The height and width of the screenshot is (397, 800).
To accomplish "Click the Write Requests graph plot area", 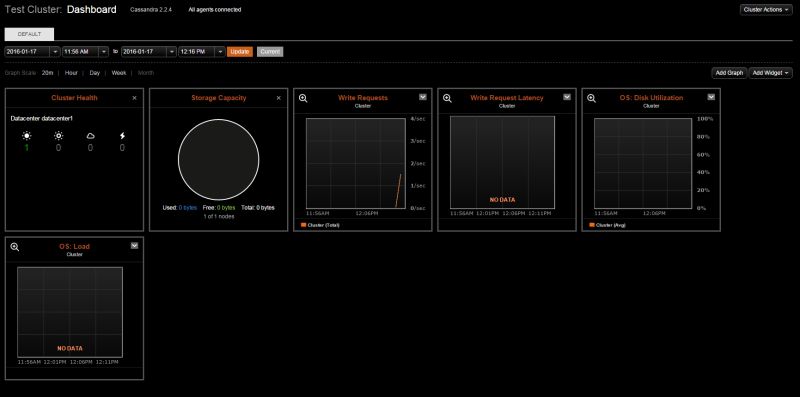I will click(x=356, y=163).
